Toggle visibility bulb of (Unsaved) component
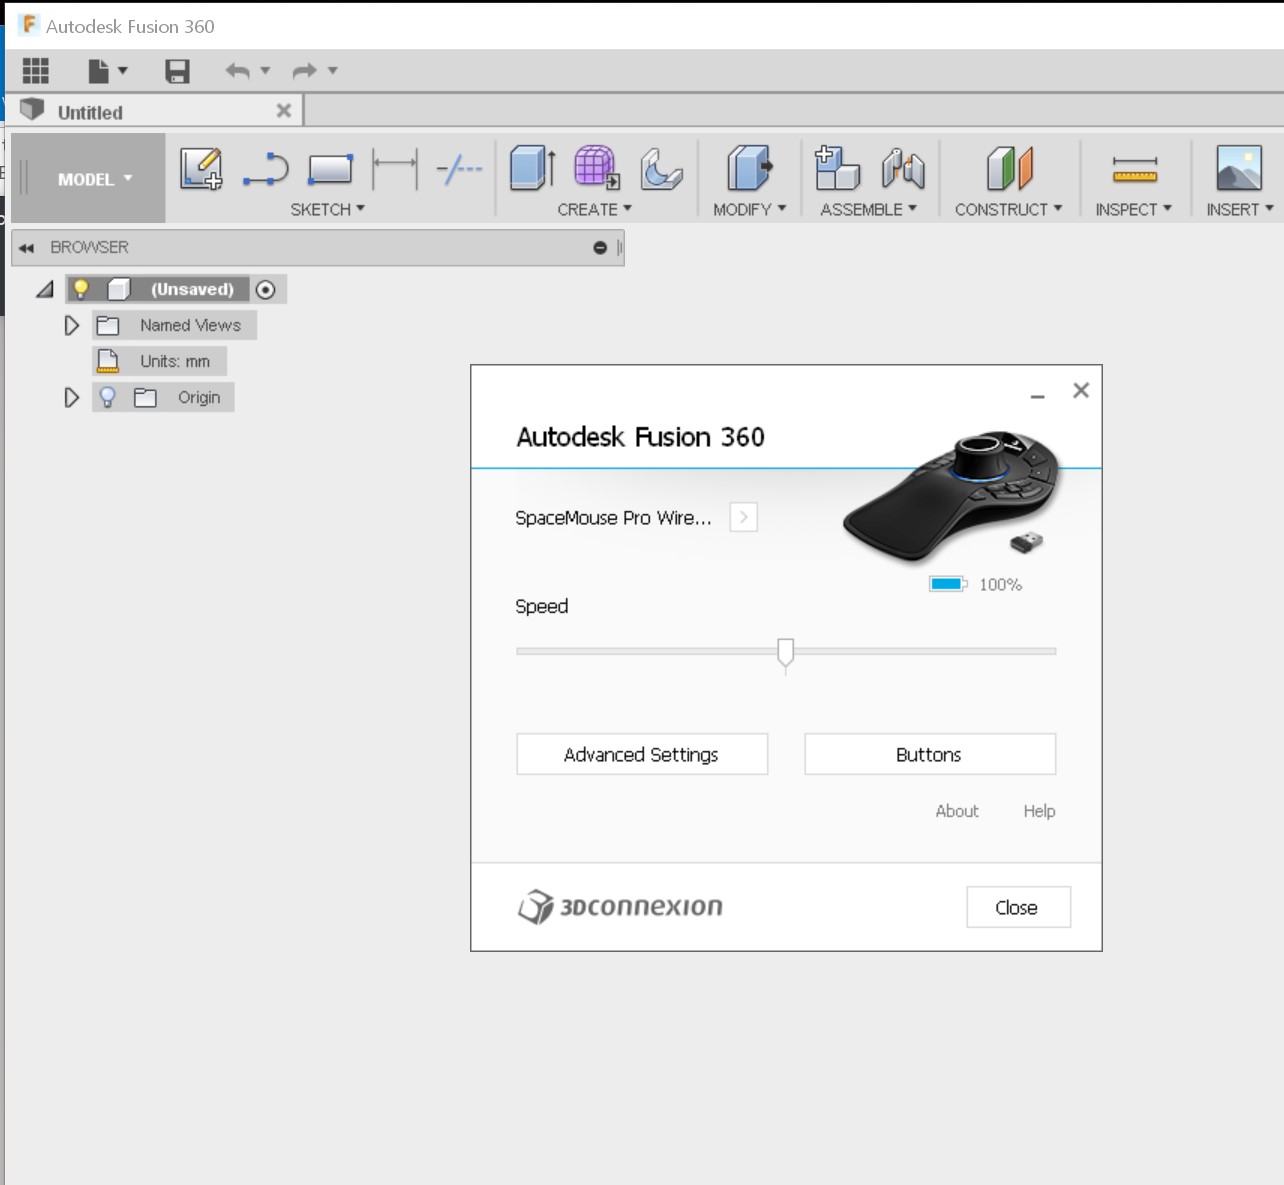The image size is (1284, 1185). click(81, 289)
